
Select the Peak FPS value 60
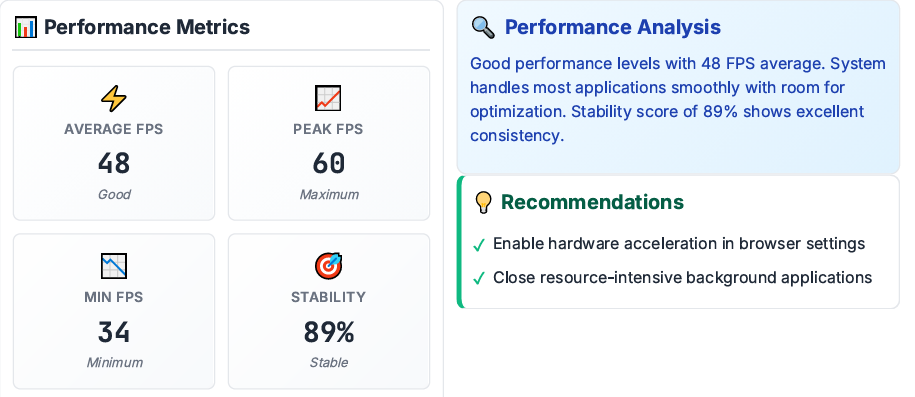(x=329, y=163)
